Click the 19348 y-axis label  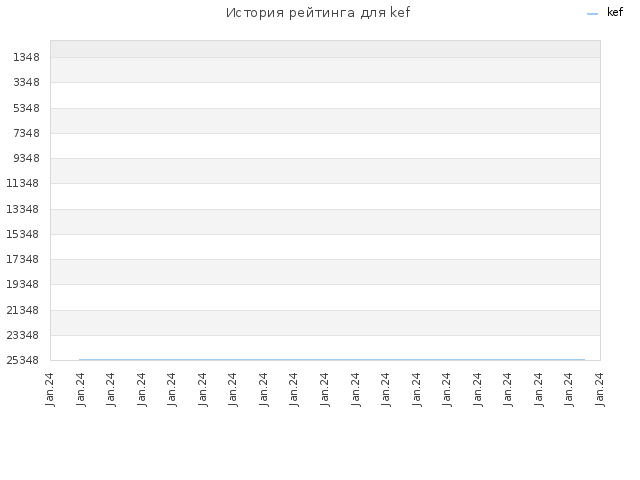tap(23, 284)
